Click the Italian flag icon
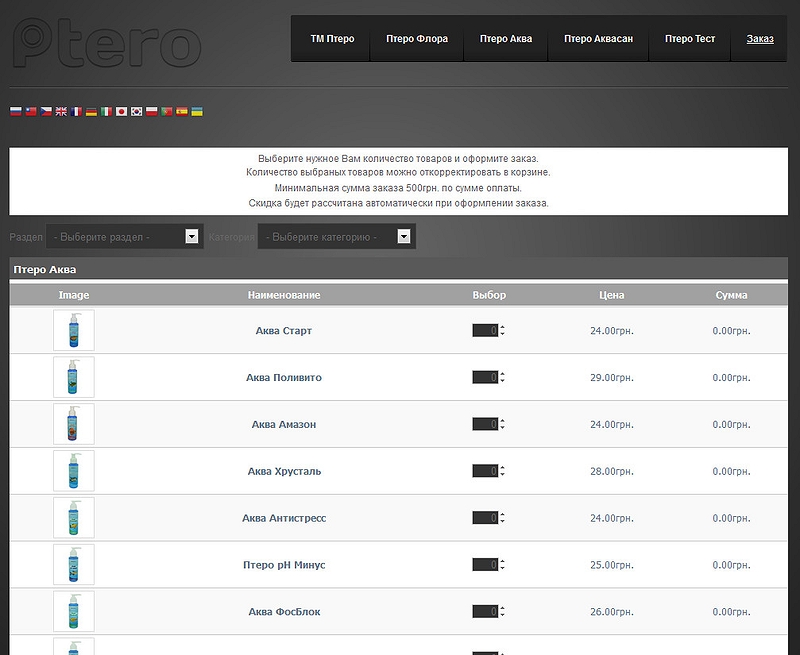Viewport: 800px width, 655px height. pyautogui.click(x=106, y=112)
